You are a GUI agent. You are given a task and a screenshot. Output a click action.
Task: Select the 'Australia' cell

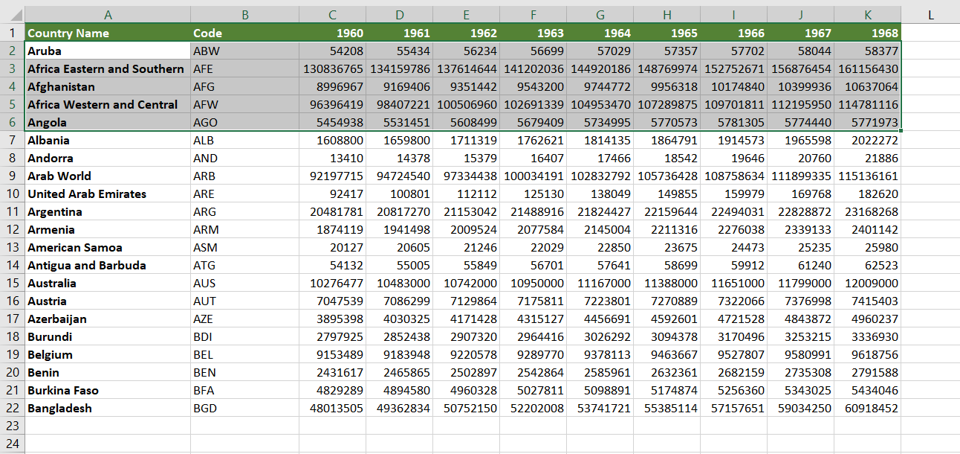(x=108, y=283)
